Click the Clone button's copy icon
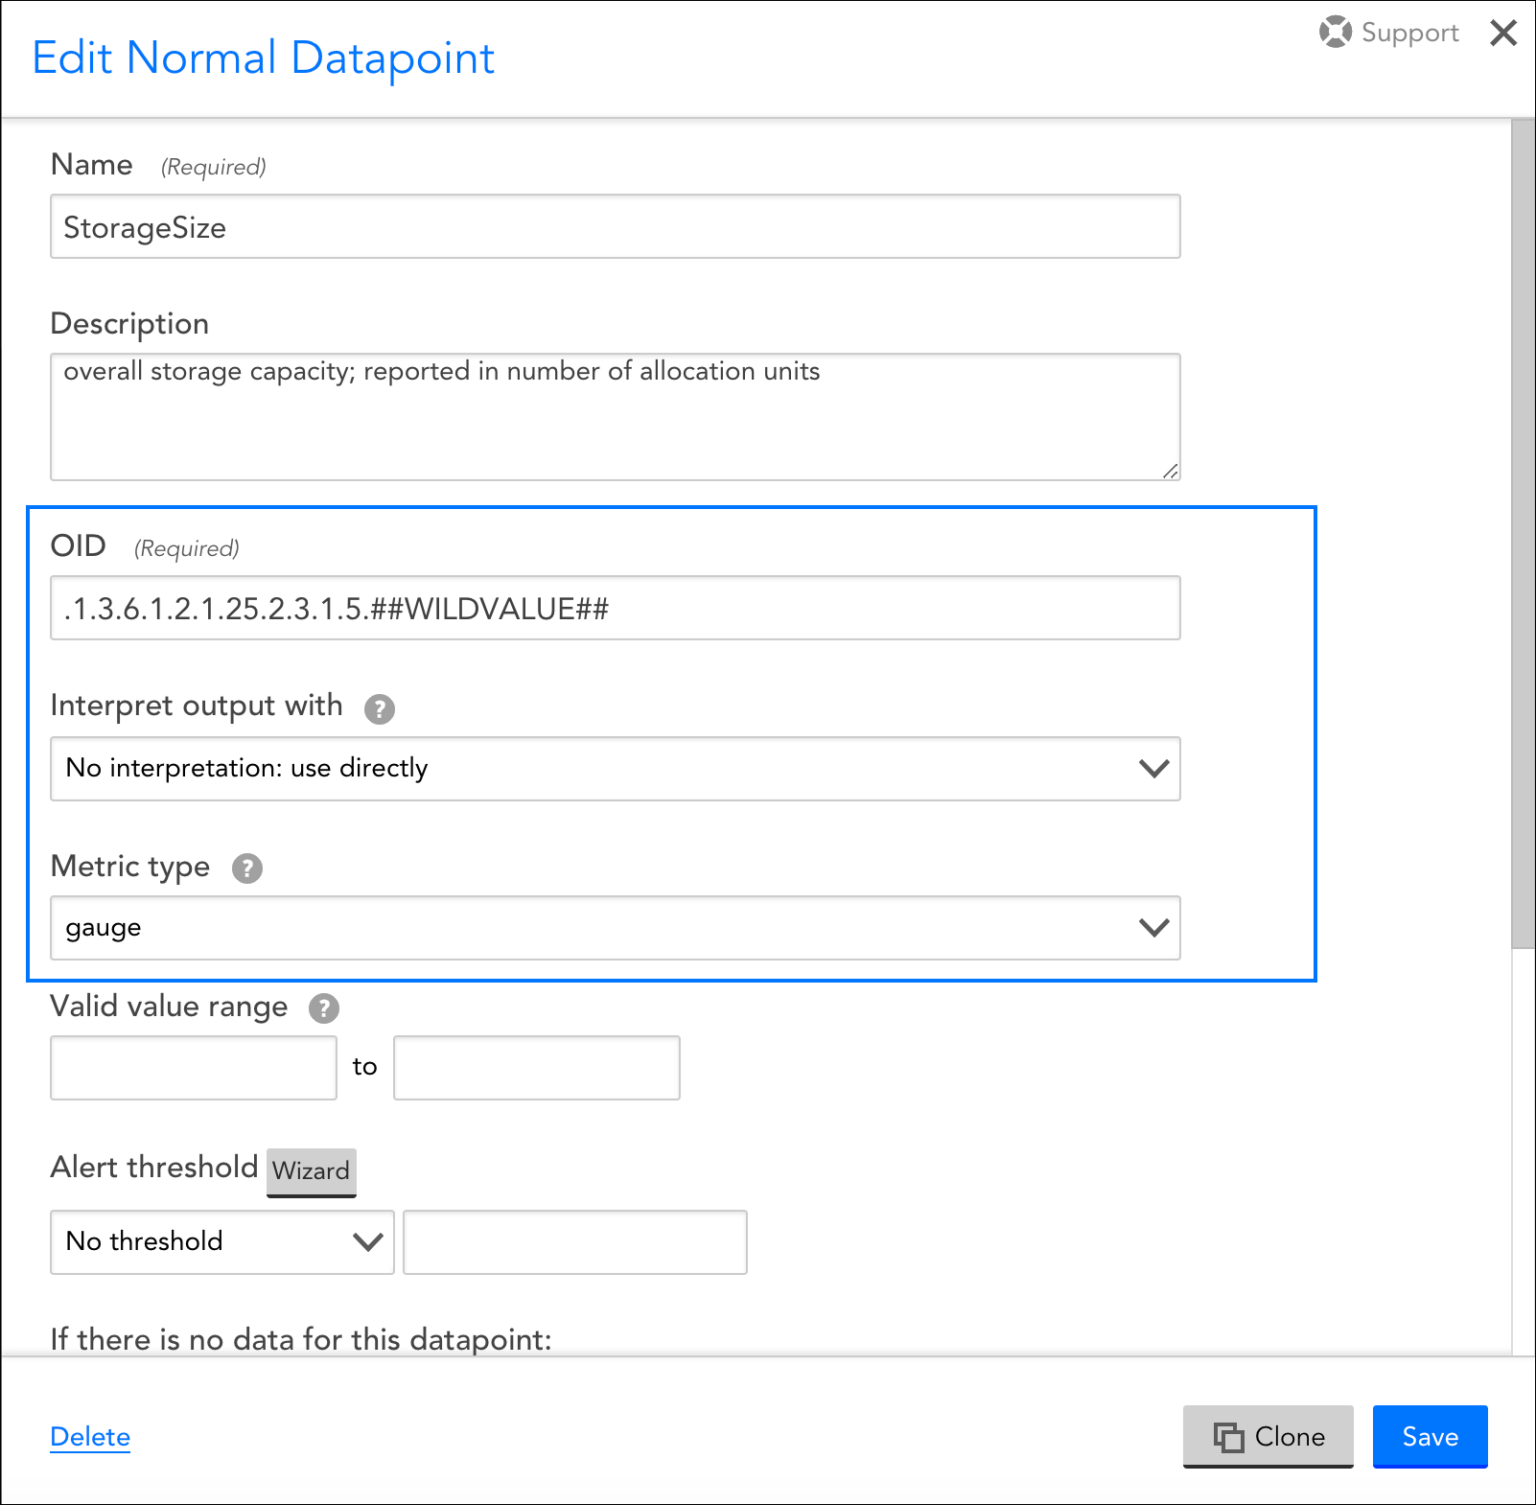Screen dimensions: 1536x1505 click(x=1228, y=1437)
